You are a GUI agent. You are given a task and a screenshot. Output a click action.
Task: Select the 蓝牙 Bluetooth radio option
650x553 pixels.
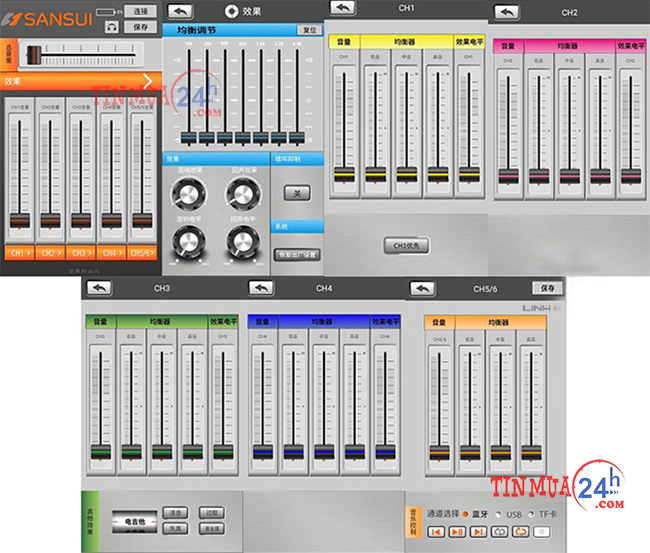click(x=465, y=513)
